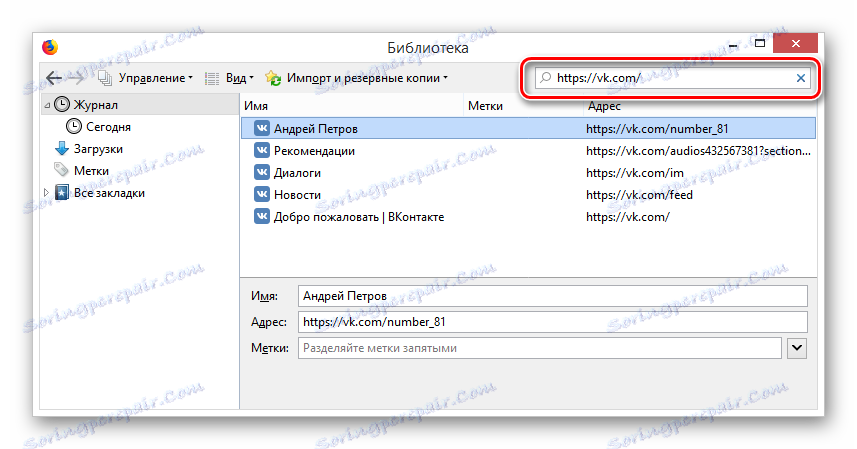Click VK icon next to Диалоги

click(262, 172)
